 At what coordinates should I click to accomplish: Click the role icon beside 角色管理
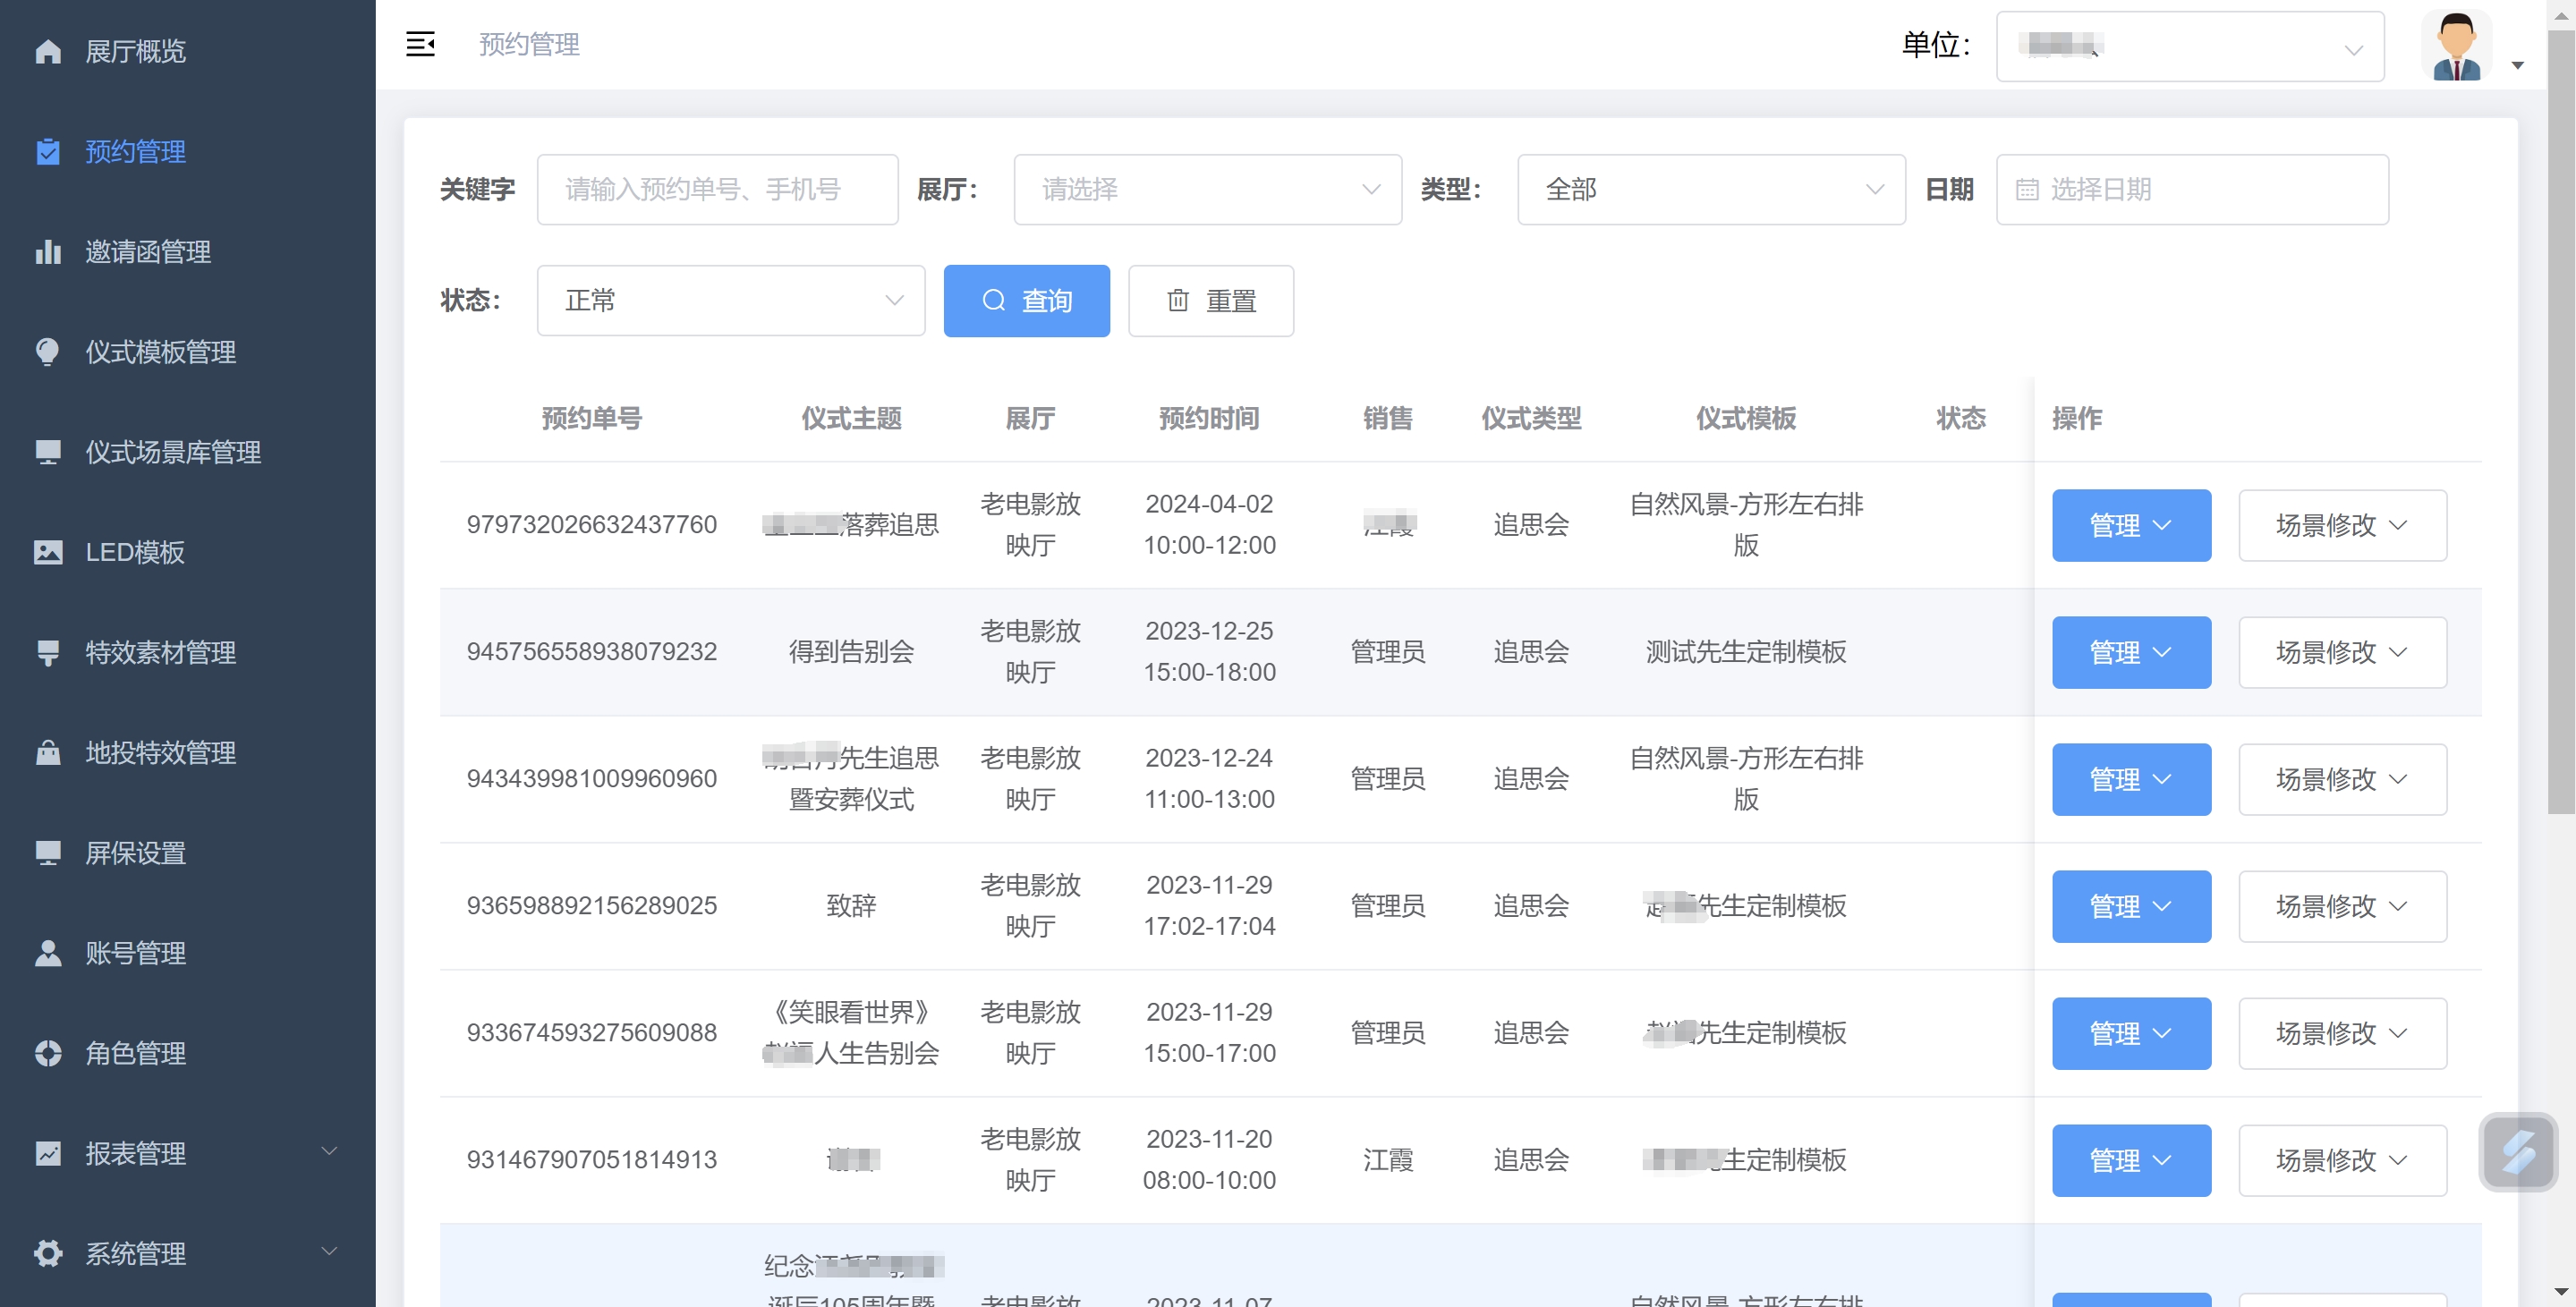pos(48,1052)
